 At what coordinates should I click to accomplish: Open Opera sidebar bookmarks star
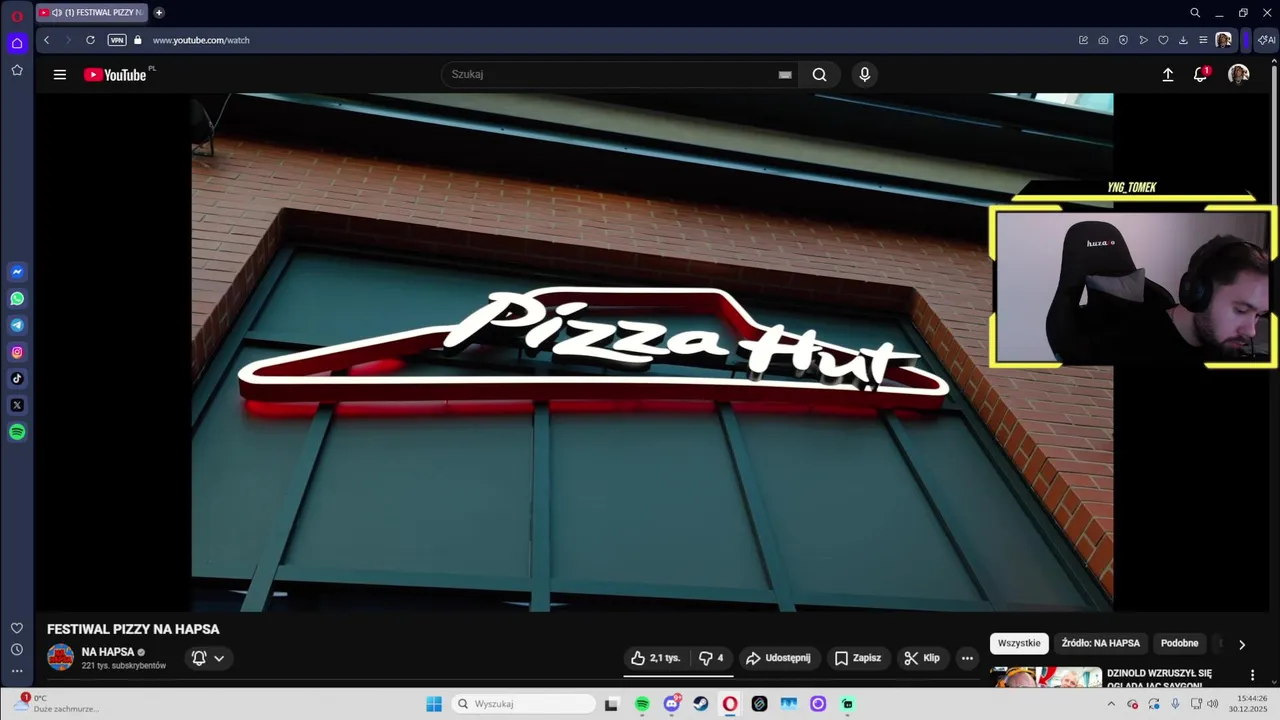17,70
